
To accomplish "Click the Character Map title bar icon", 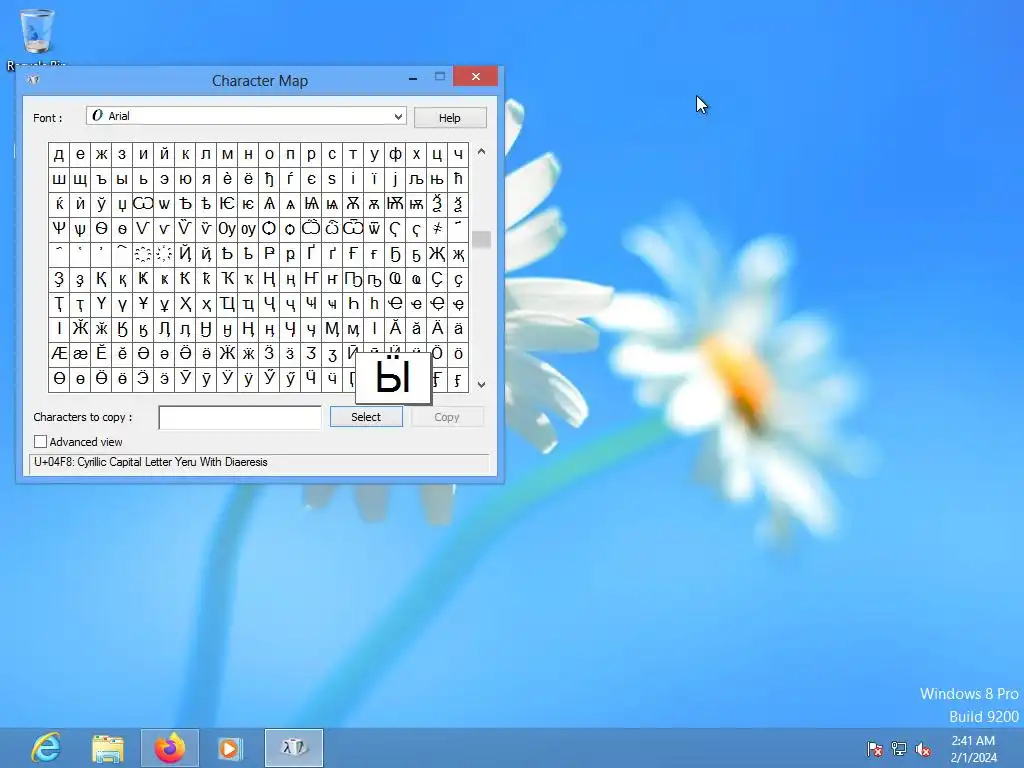I will [33, 80].
